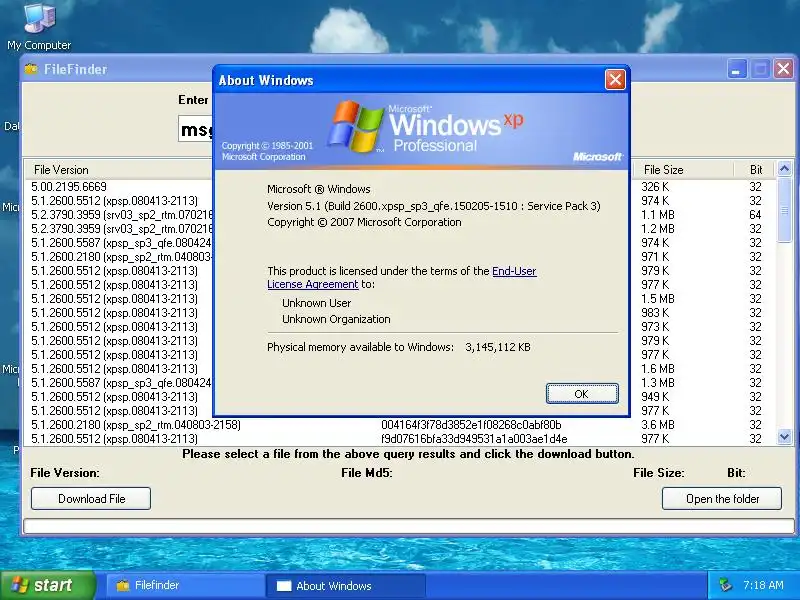The image size is (800, 600).
Task: Click the 1.5 MB file size cell
Action: pyautogui.click(x=658, y=298)
